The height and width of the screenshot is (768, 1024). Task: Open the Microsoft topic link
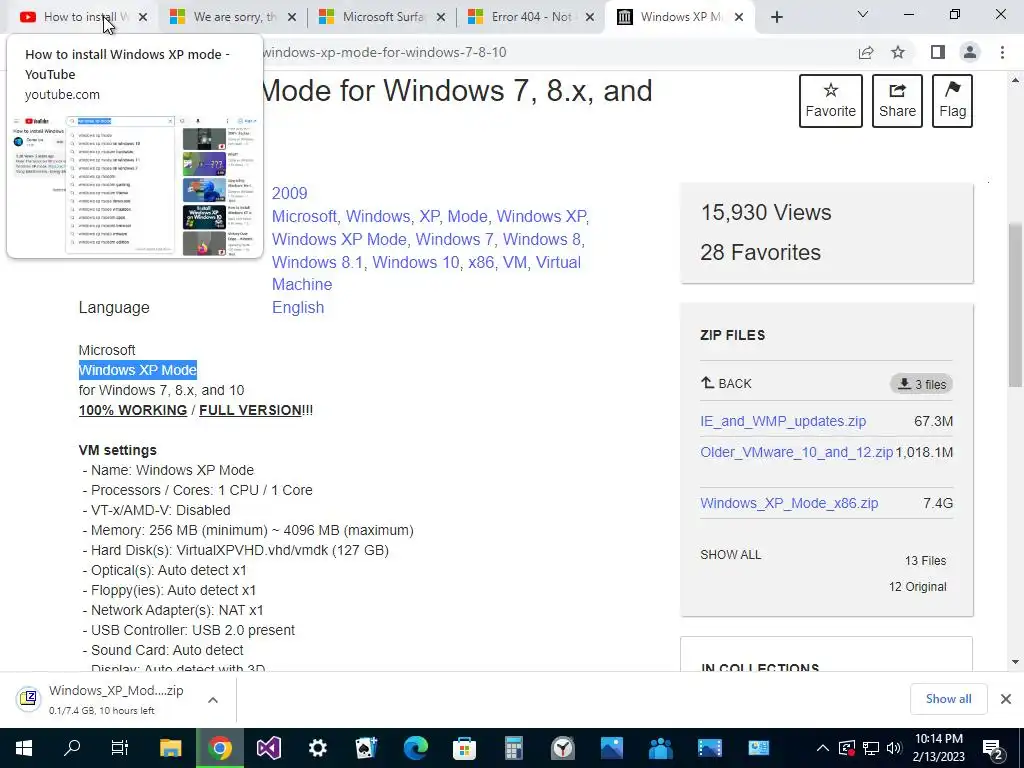[x=304, y=216]
